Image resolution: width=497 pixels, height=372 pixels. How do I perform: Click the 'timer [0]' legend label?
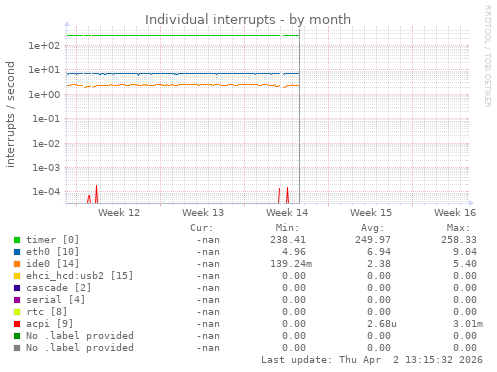53,240
